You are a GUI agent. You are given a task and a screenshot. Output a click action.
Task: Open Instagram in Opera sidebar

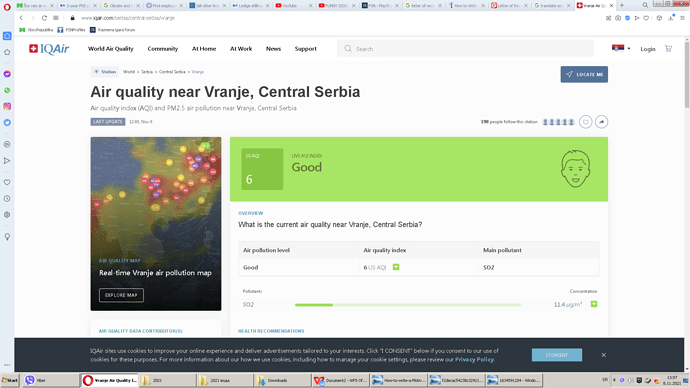(x=7, y=106)
